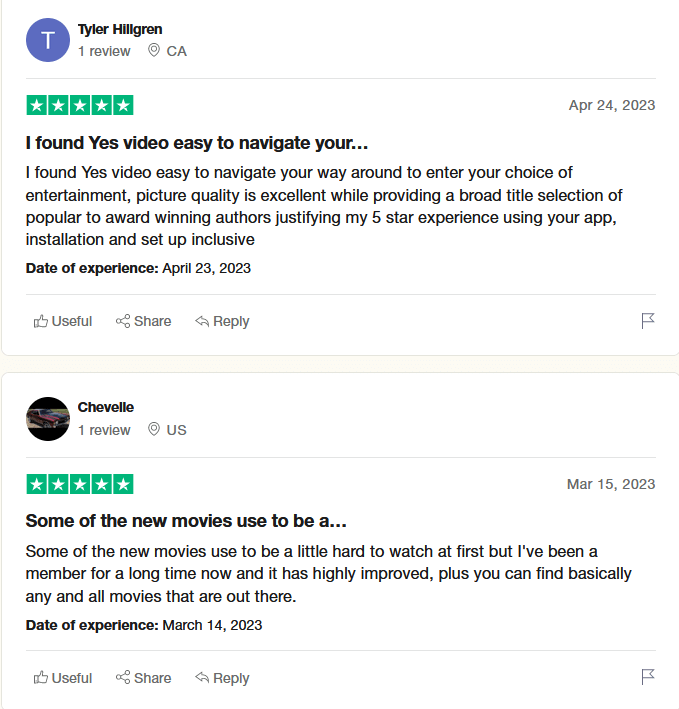Mark Tyler Hillgren's review as Useful

tap(63, 321)
